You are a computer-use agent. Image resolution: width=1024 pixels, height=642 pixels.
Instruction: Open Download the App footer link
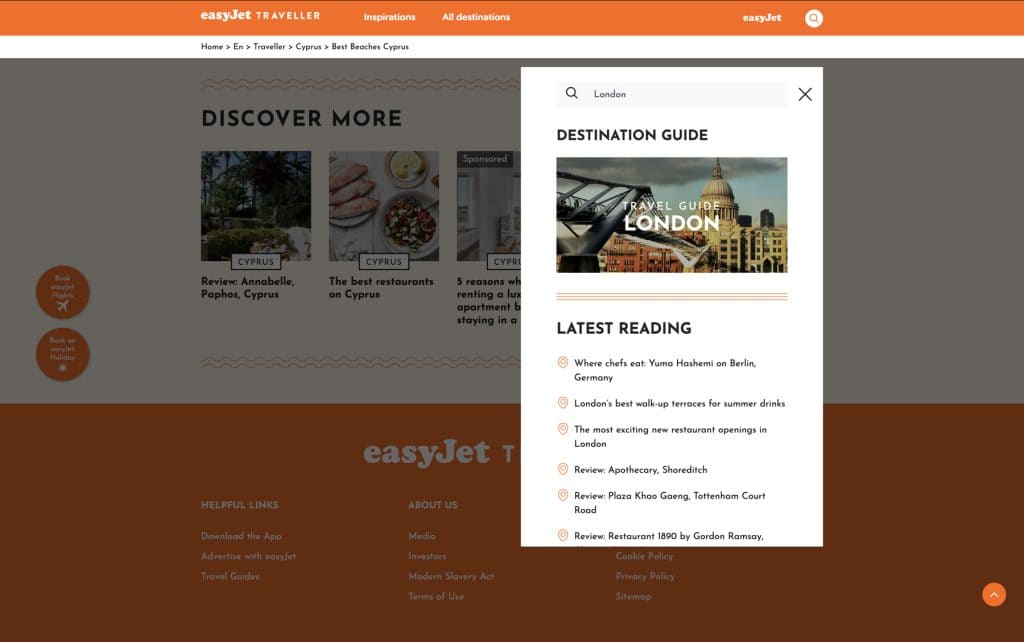pyautogui.click(x=241, y=536)
